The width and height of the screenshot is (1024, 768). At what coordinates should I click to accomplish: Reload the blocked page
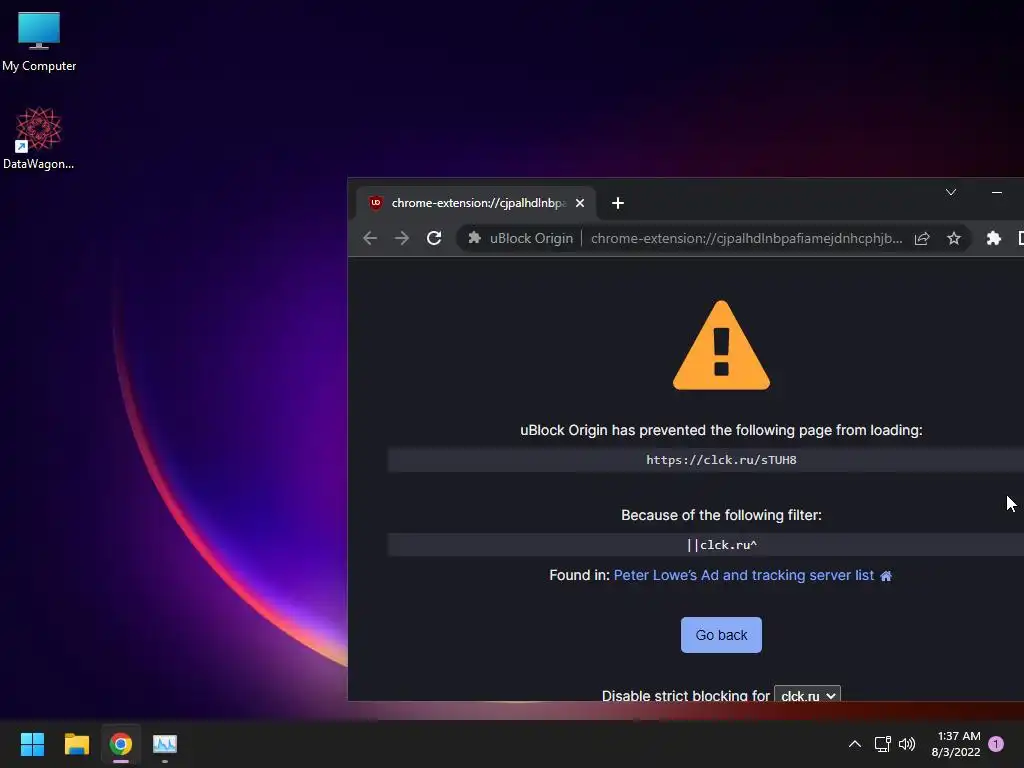click(x=434, y=238)
